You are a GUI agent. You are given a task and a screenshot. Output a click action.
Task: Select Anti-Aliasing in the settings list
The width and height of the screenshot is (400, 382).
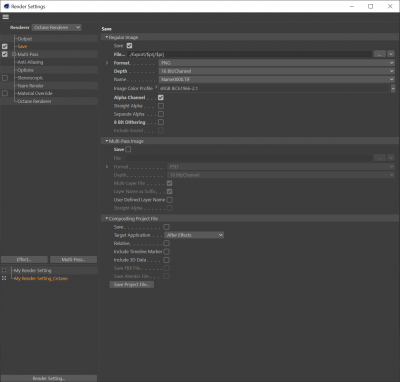pos(30,62)
